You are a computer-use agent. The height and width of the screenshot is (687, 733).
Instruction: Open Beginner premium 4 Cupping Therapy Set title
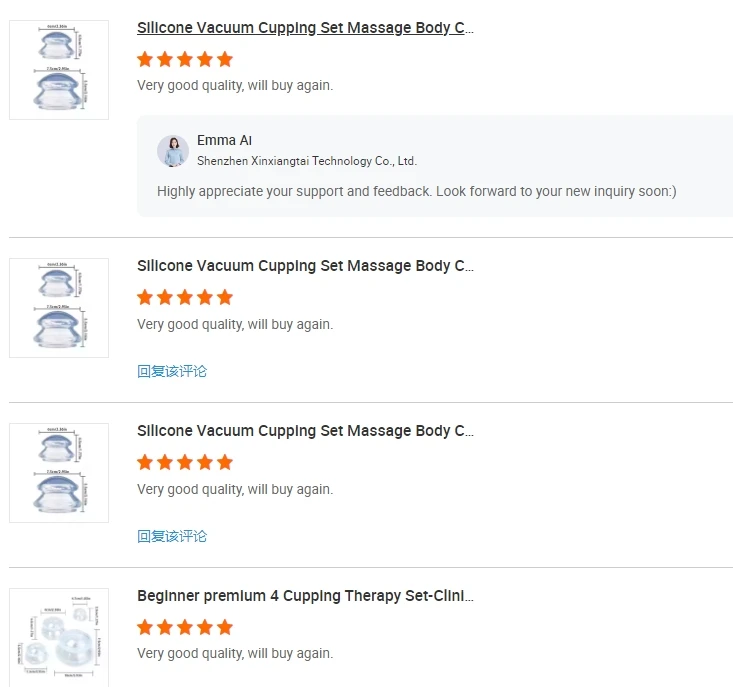pyautogui.click(x=305, y=596)
